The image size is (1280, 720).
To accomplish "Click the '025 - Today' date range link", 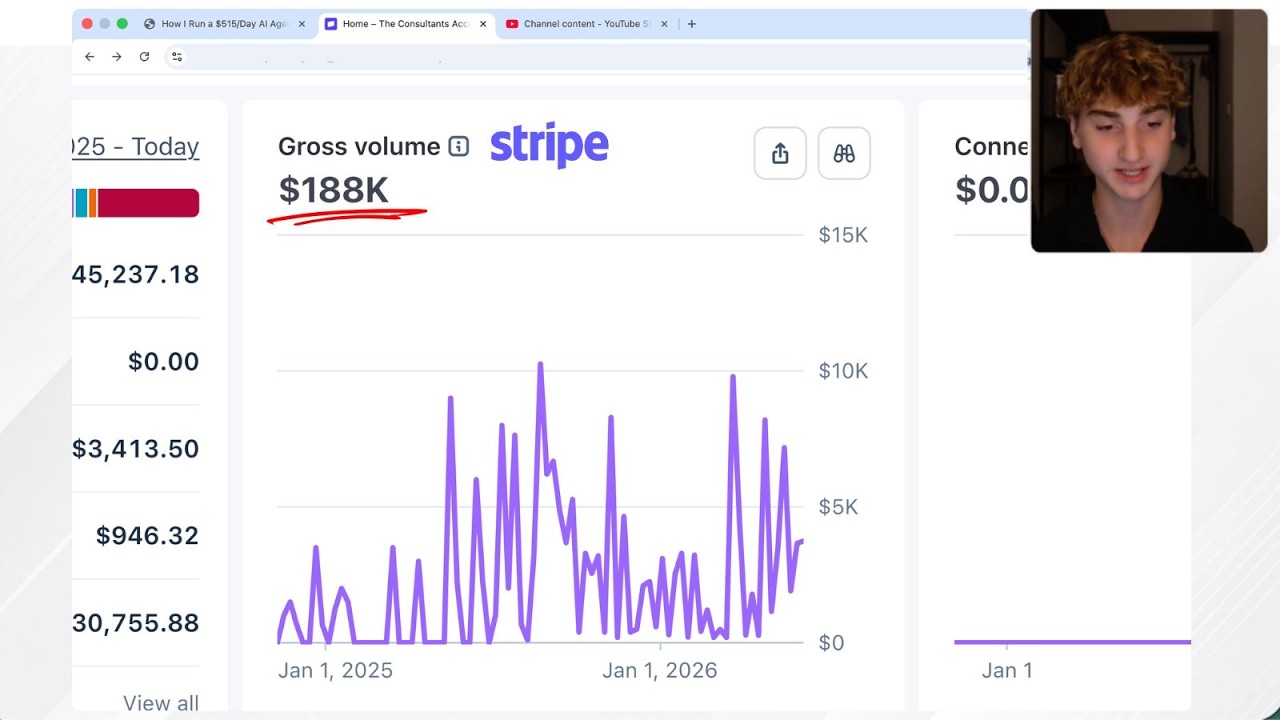I will pyautogui.click(x=136, y=147).
